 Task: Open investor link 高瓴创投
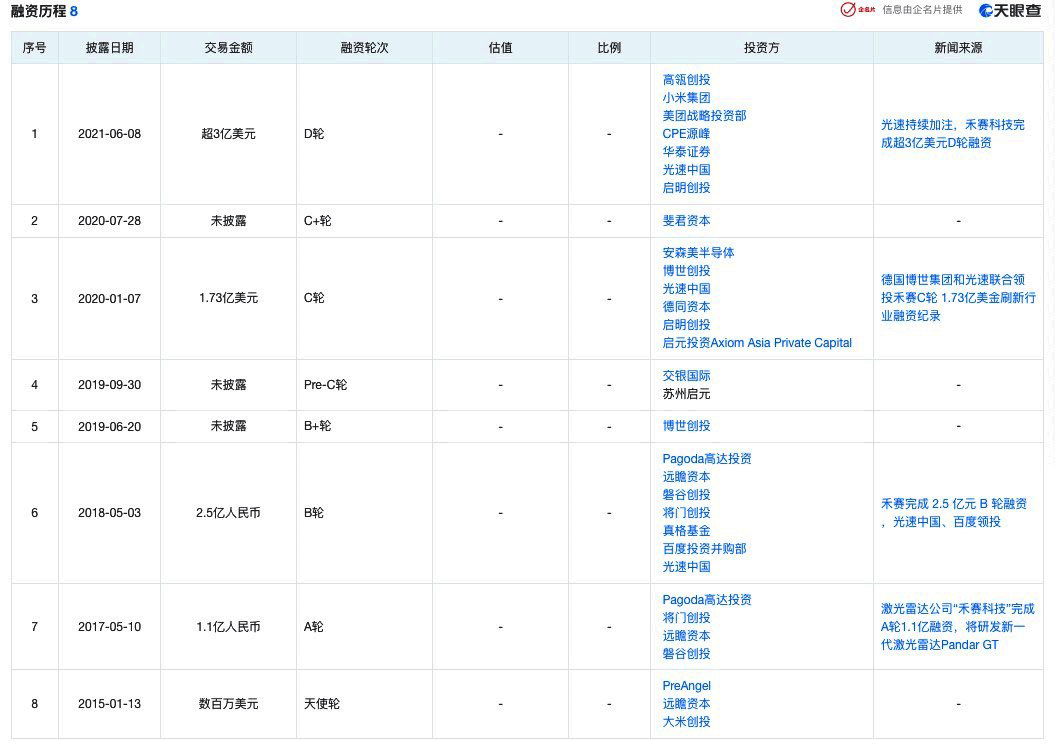(686, 80)
